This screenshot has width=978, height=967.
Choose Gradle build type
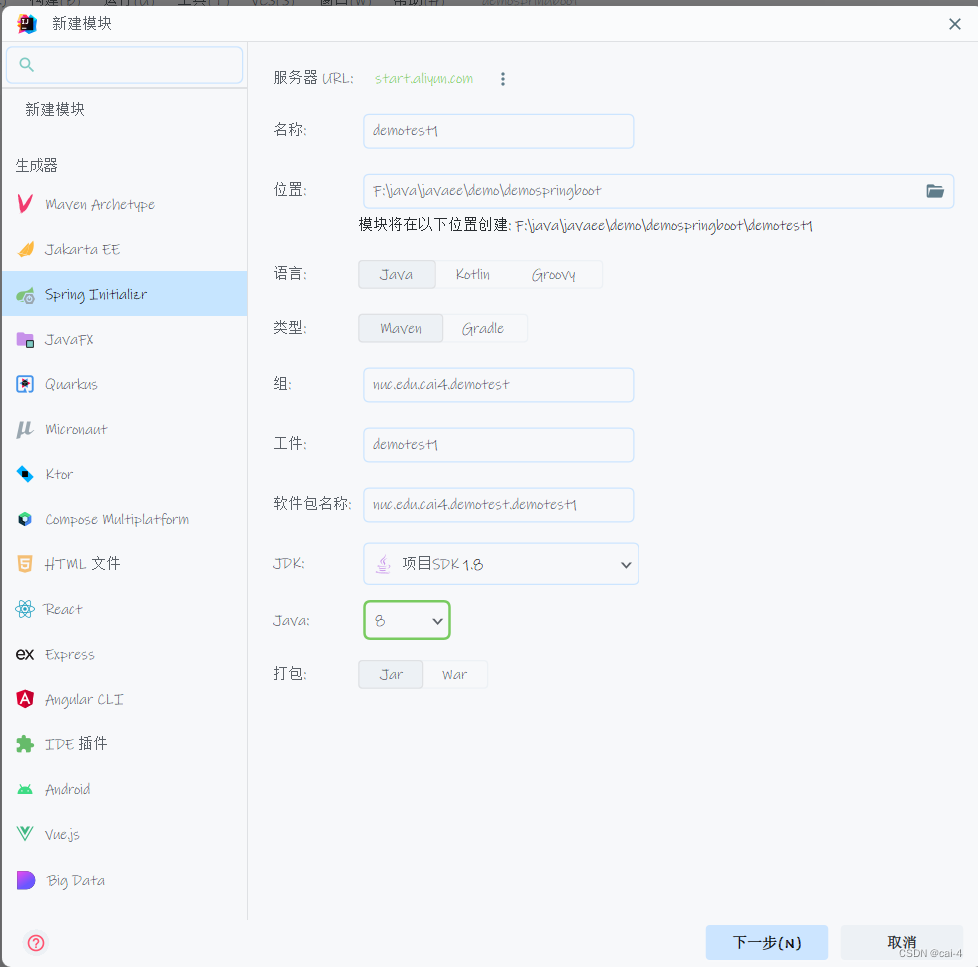pos(483,328)
